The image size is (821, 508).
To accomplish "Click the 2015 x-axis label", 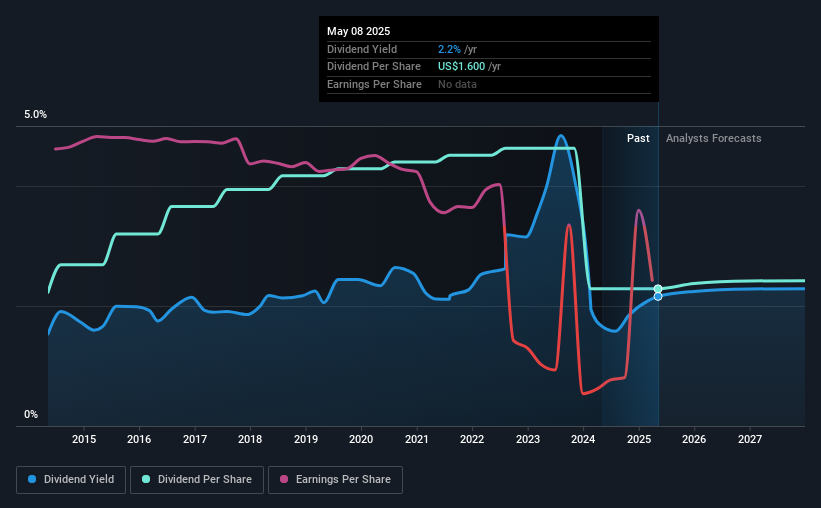I will tap(84, 439).
